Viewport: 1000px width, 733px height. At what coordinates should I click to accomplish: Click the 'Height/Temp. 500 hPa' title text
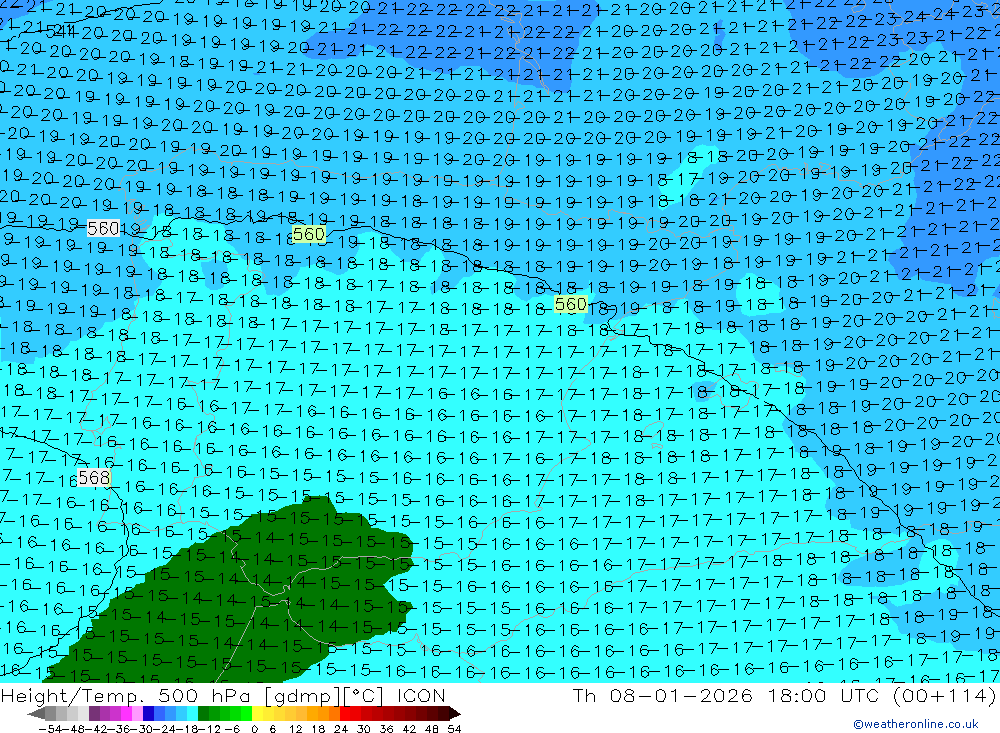(x=126, y=695)
